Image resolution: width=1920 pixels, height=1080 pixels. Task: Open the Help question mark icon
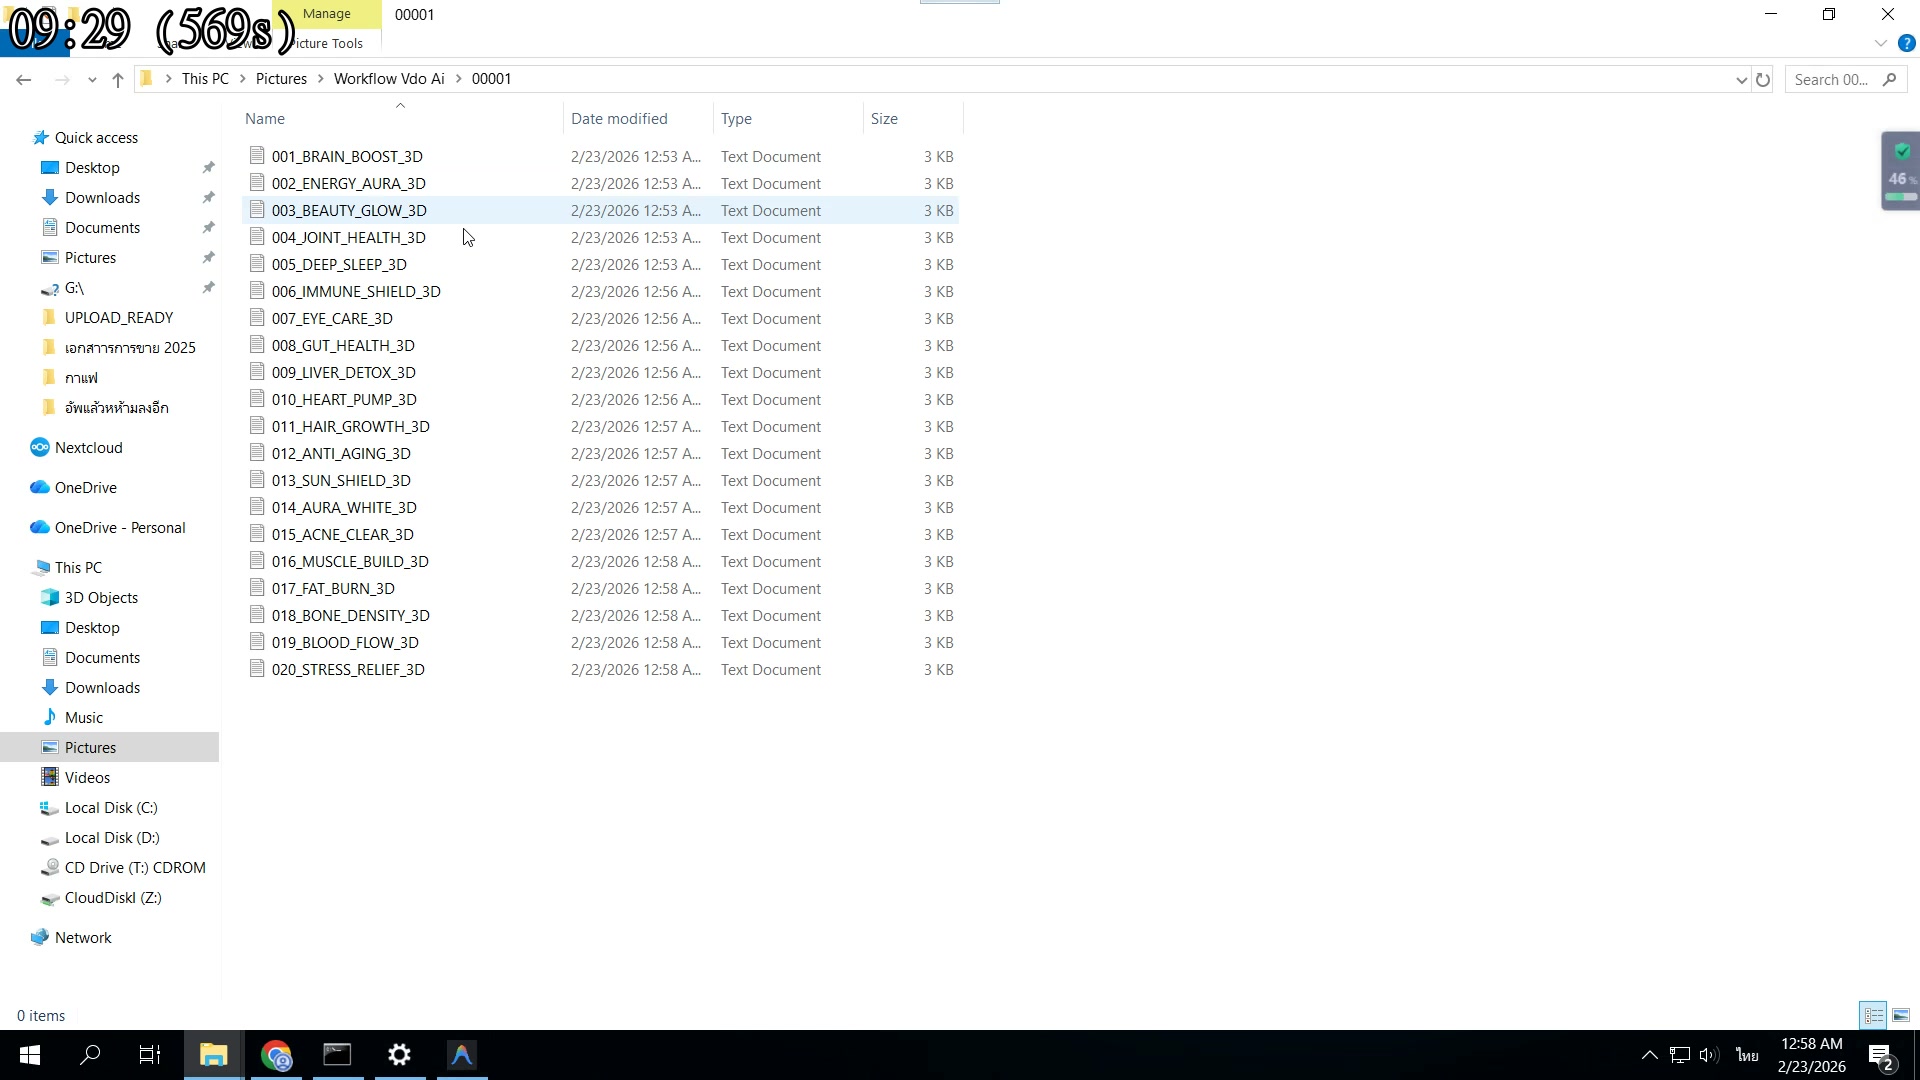1907,43
